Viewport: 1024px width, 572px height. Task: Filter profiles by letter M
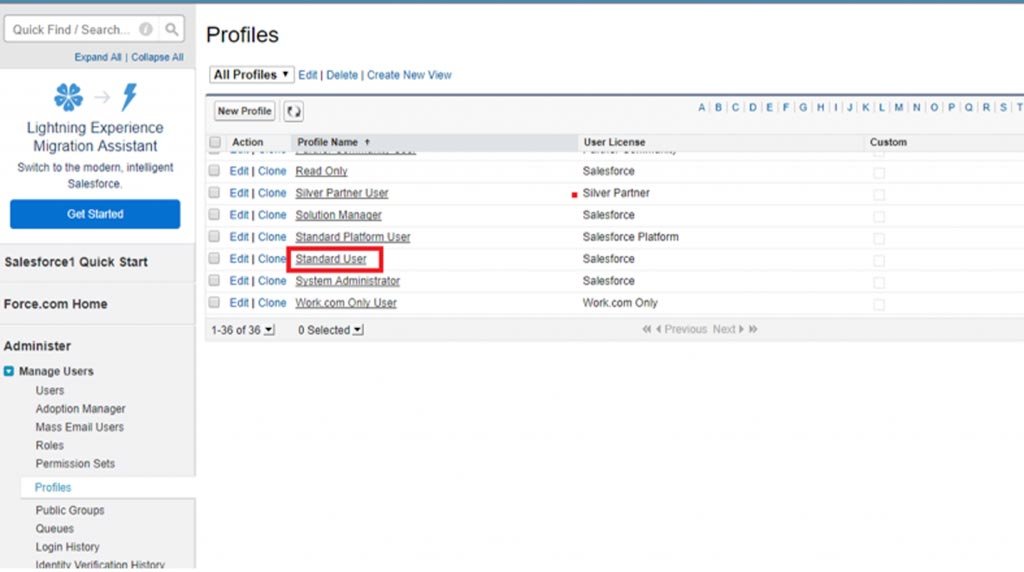pyautogui.click(x=899, y=107)
